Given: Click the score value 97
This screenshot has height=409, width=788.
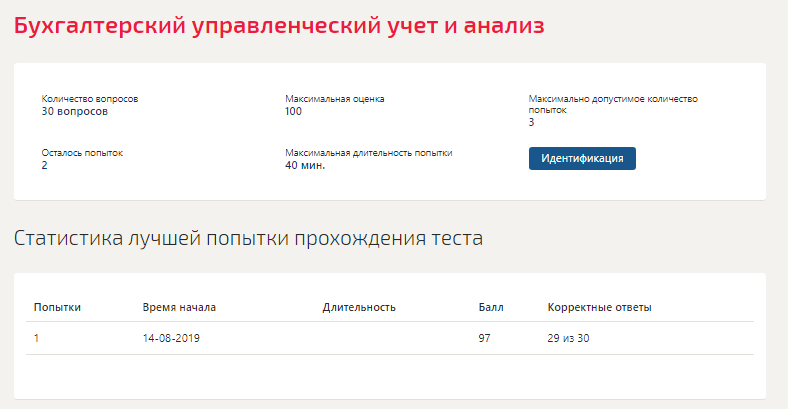Looking at the screenshot, I should [484, 338].
